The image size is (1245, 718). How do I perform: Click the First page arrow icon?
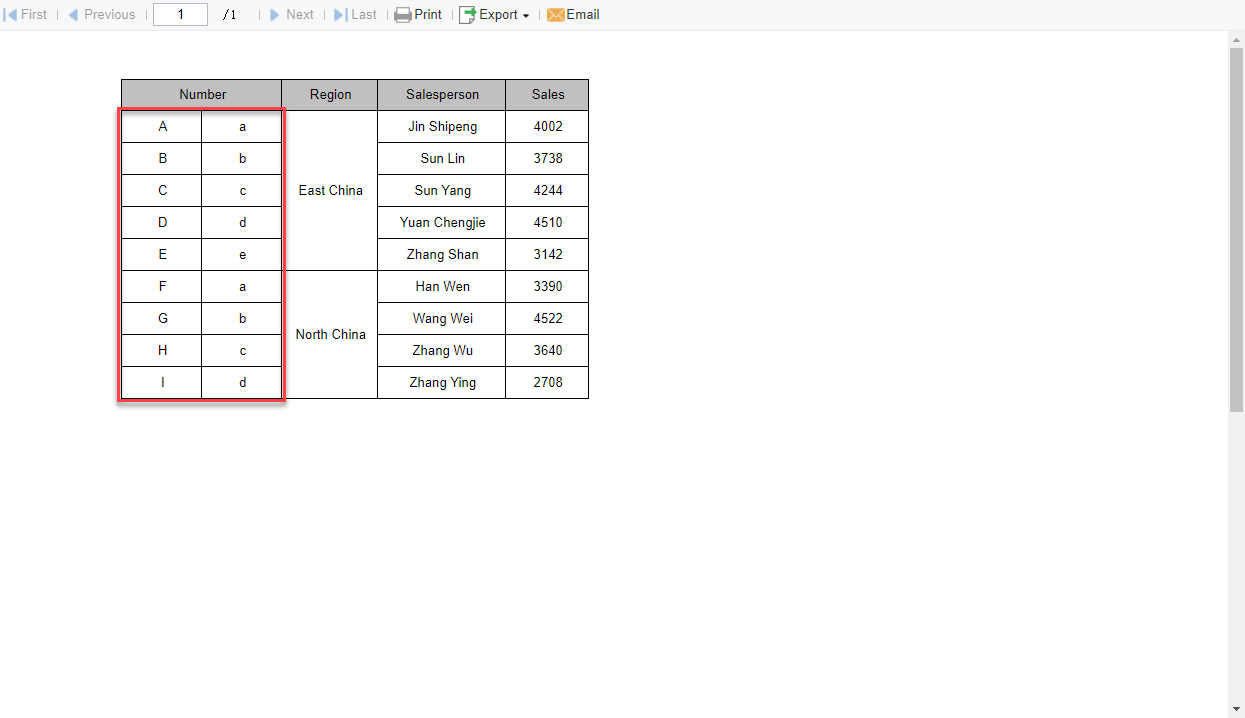coord(11,15)
